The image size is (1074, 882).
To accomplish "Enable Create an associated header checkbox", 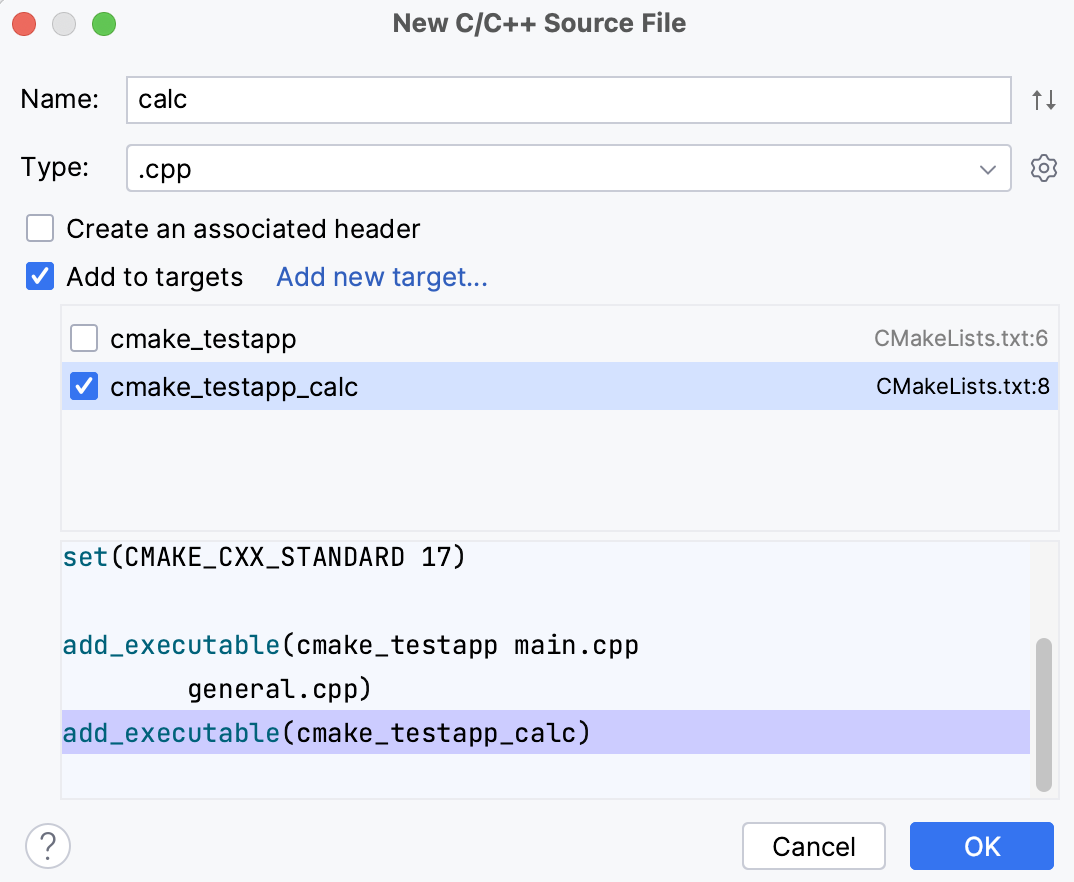I will (x=40, y=229).
